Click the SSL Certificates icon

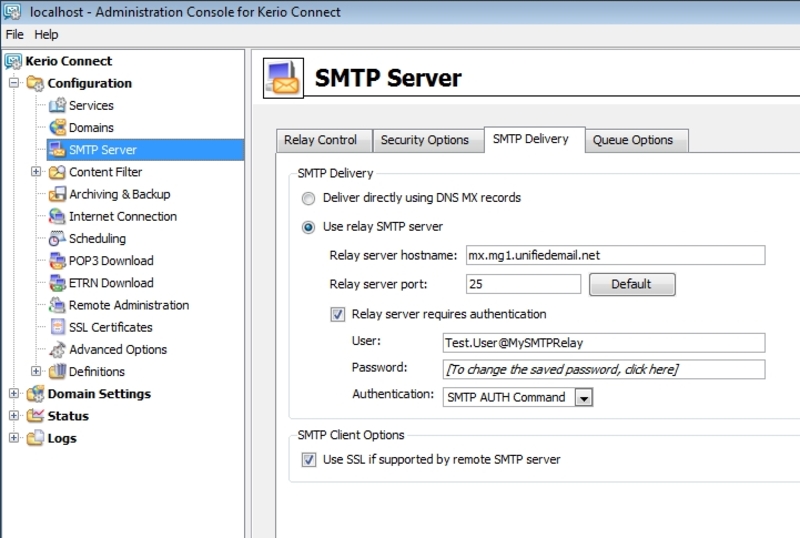pyautogui.click(x=58, y=327)
